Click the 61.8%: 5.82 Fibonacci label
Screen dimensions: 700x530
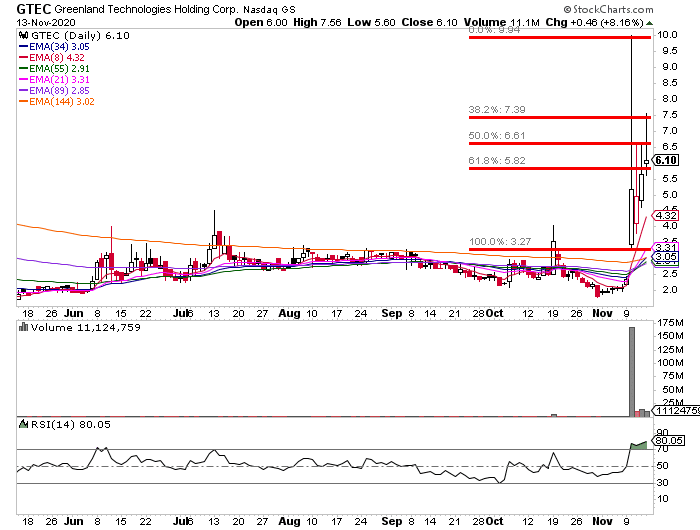pos(497,160)
